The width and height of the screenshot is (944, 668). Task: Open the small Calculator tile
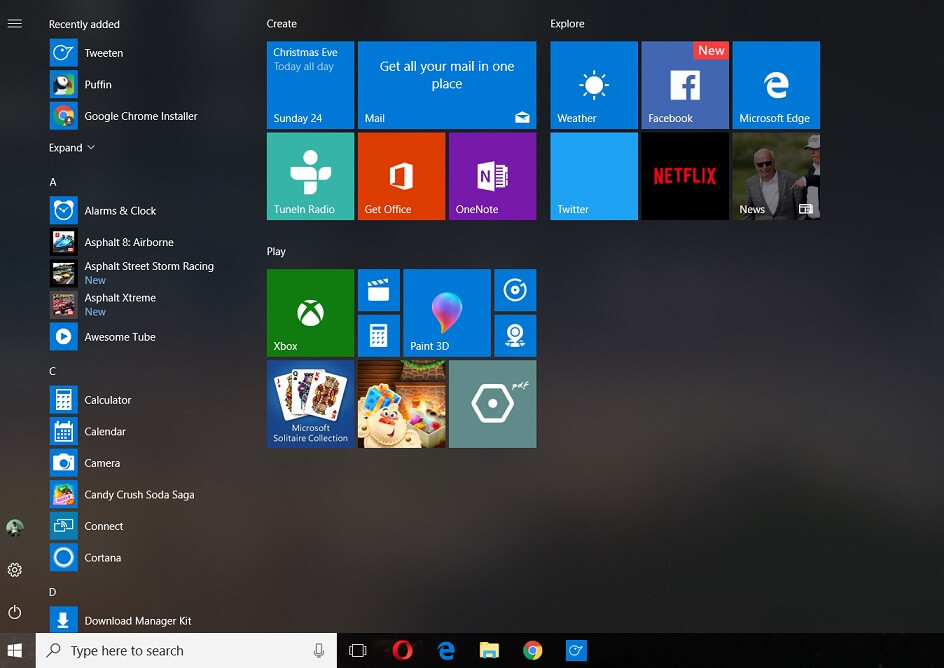click(x=379, y=336)
